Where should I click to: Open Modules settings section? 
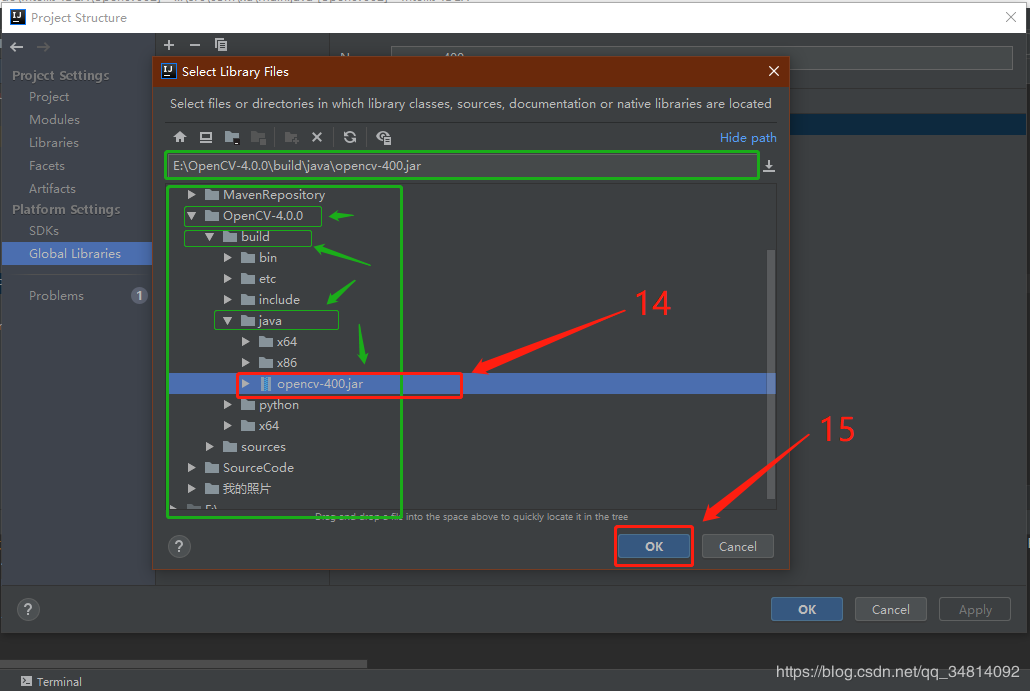[x=54, y=120]
